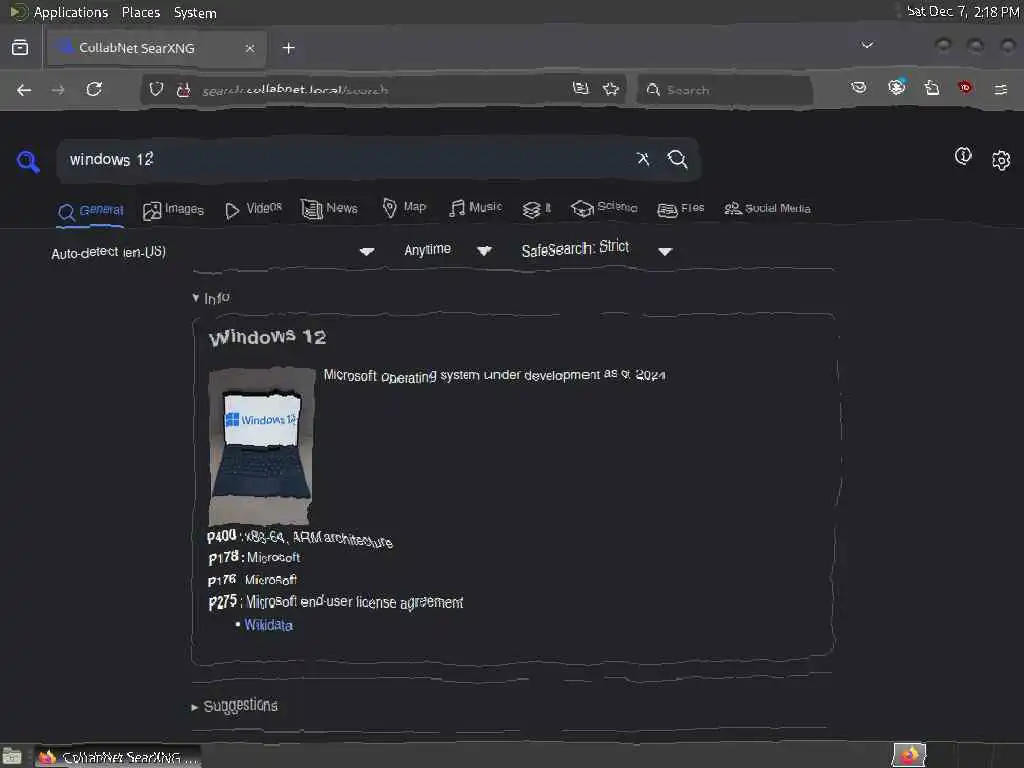Open the Firefox account toolbar icon
Screen dimensions: 1024x768
[897, 87]
